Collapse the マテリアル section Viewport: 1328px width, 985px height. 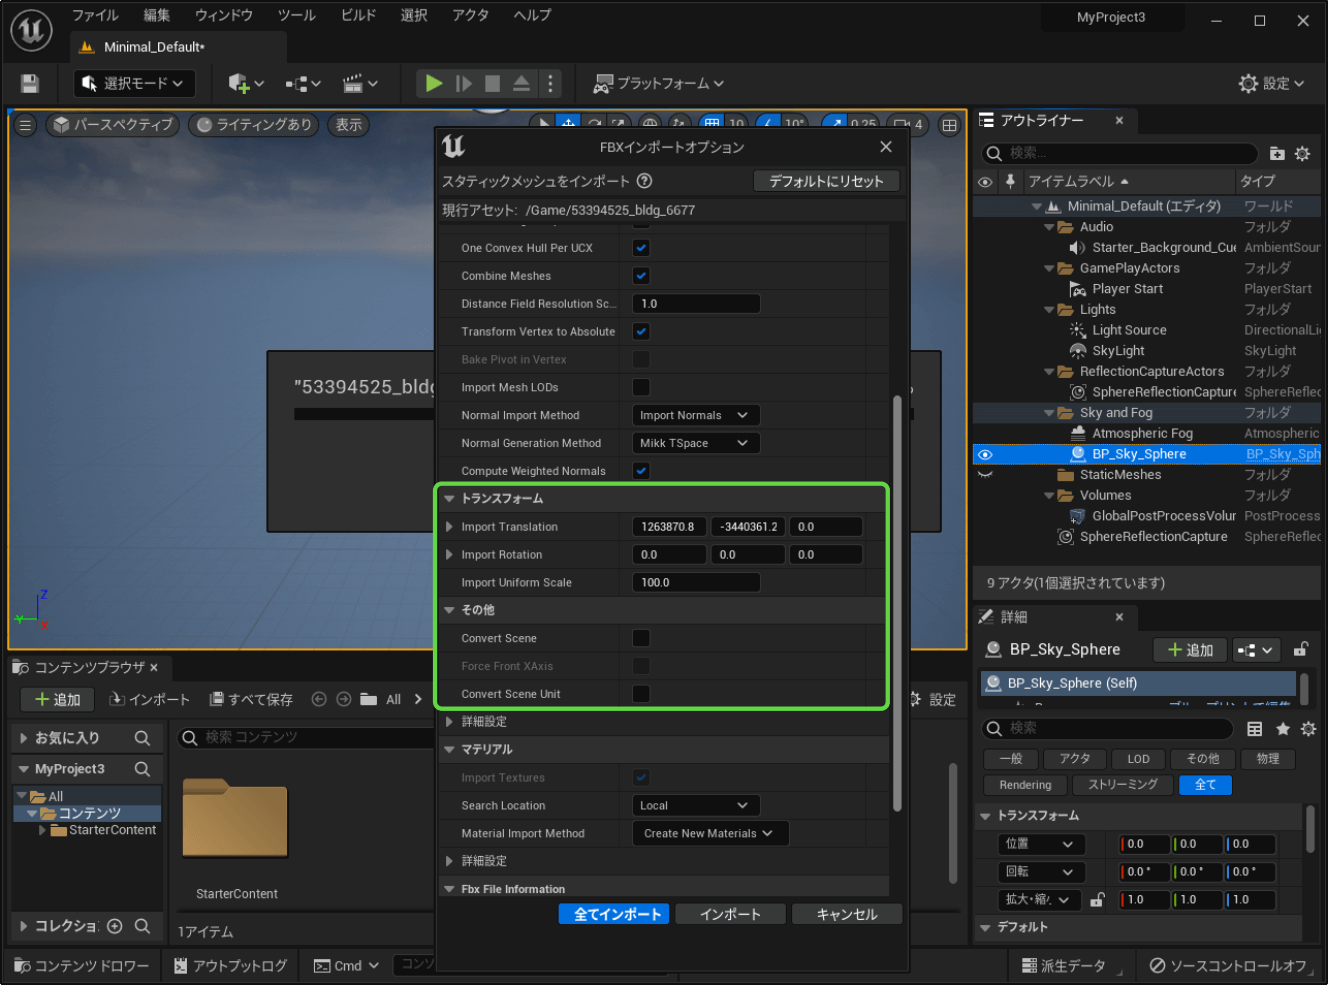[x=449, y=749]
